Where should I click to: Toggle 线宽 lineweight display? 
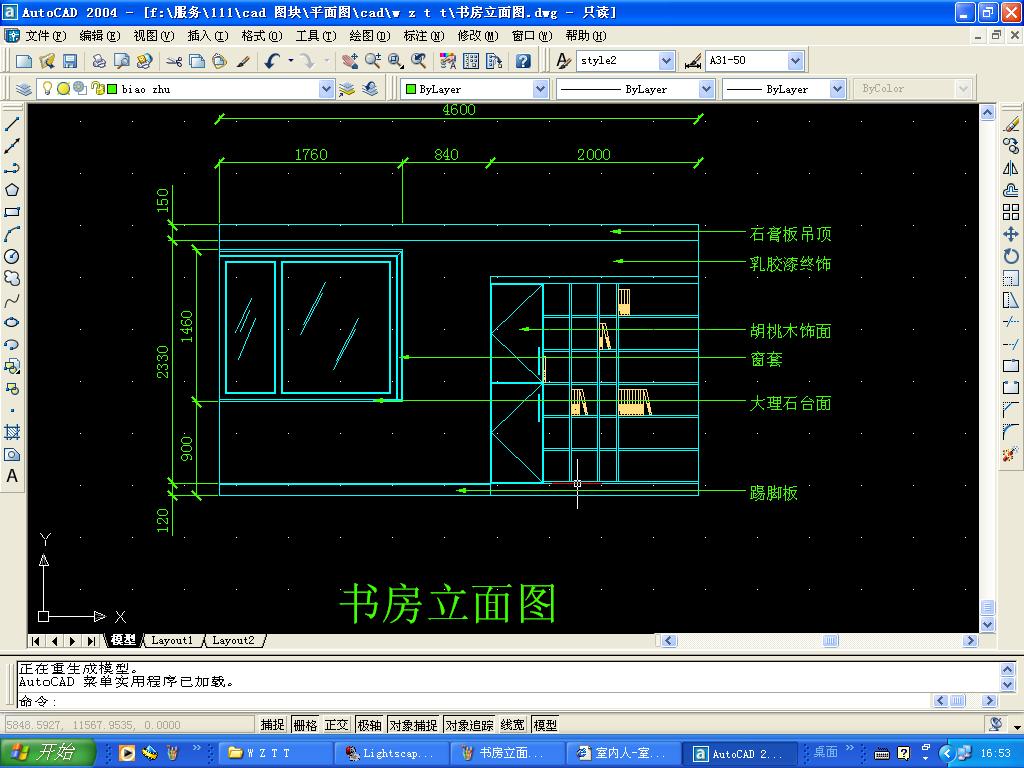coord(513,725)
